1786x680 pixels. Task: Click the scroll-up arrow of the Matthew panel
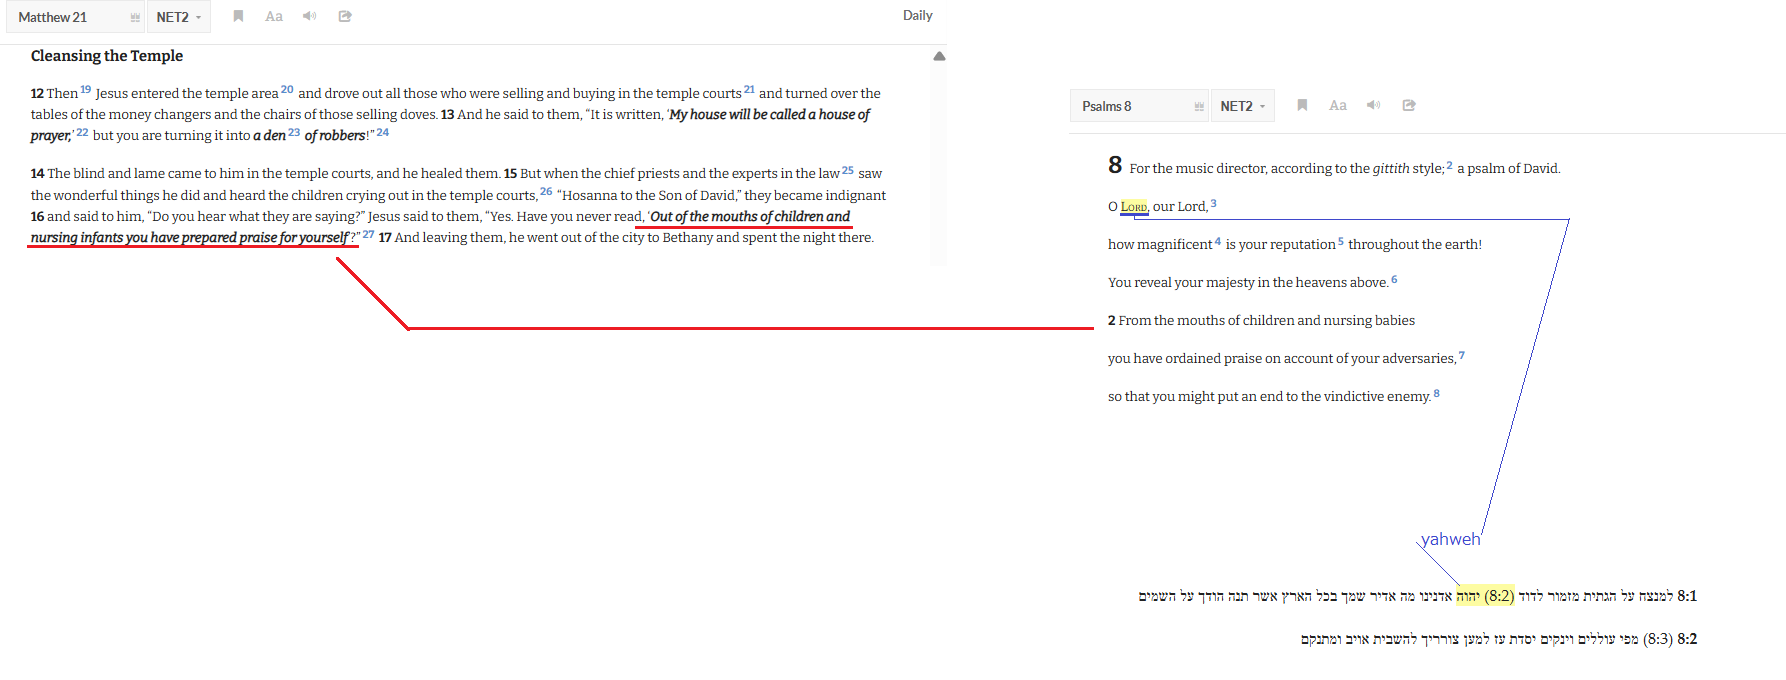939,56
